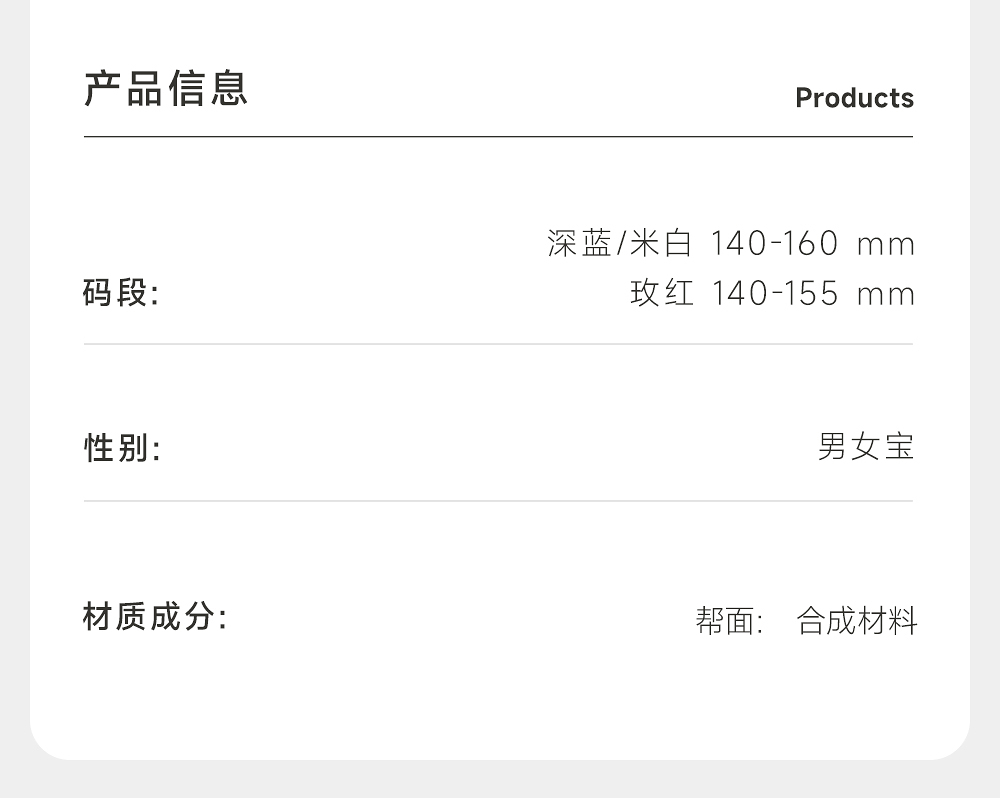Screen dimensions: 1000x798
Task: Click the 米白 color name text
Action: pos(661,243)
